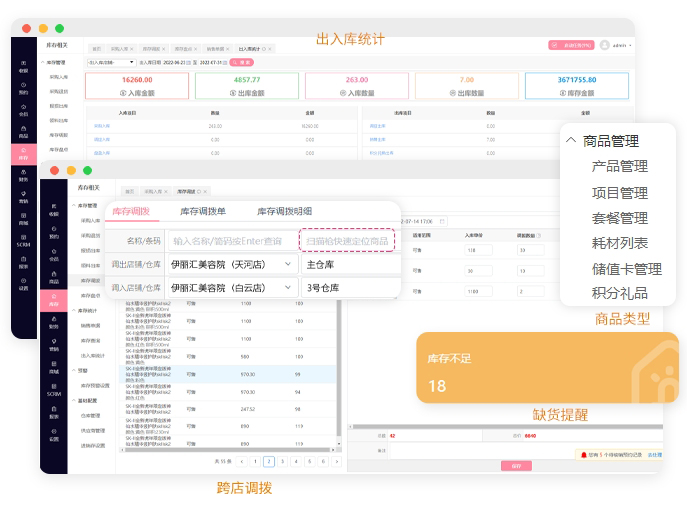Click the 名称/条码 search input field
Image resolution: width=687 pixels, height=509 pixels.
(x=230, y=240)
